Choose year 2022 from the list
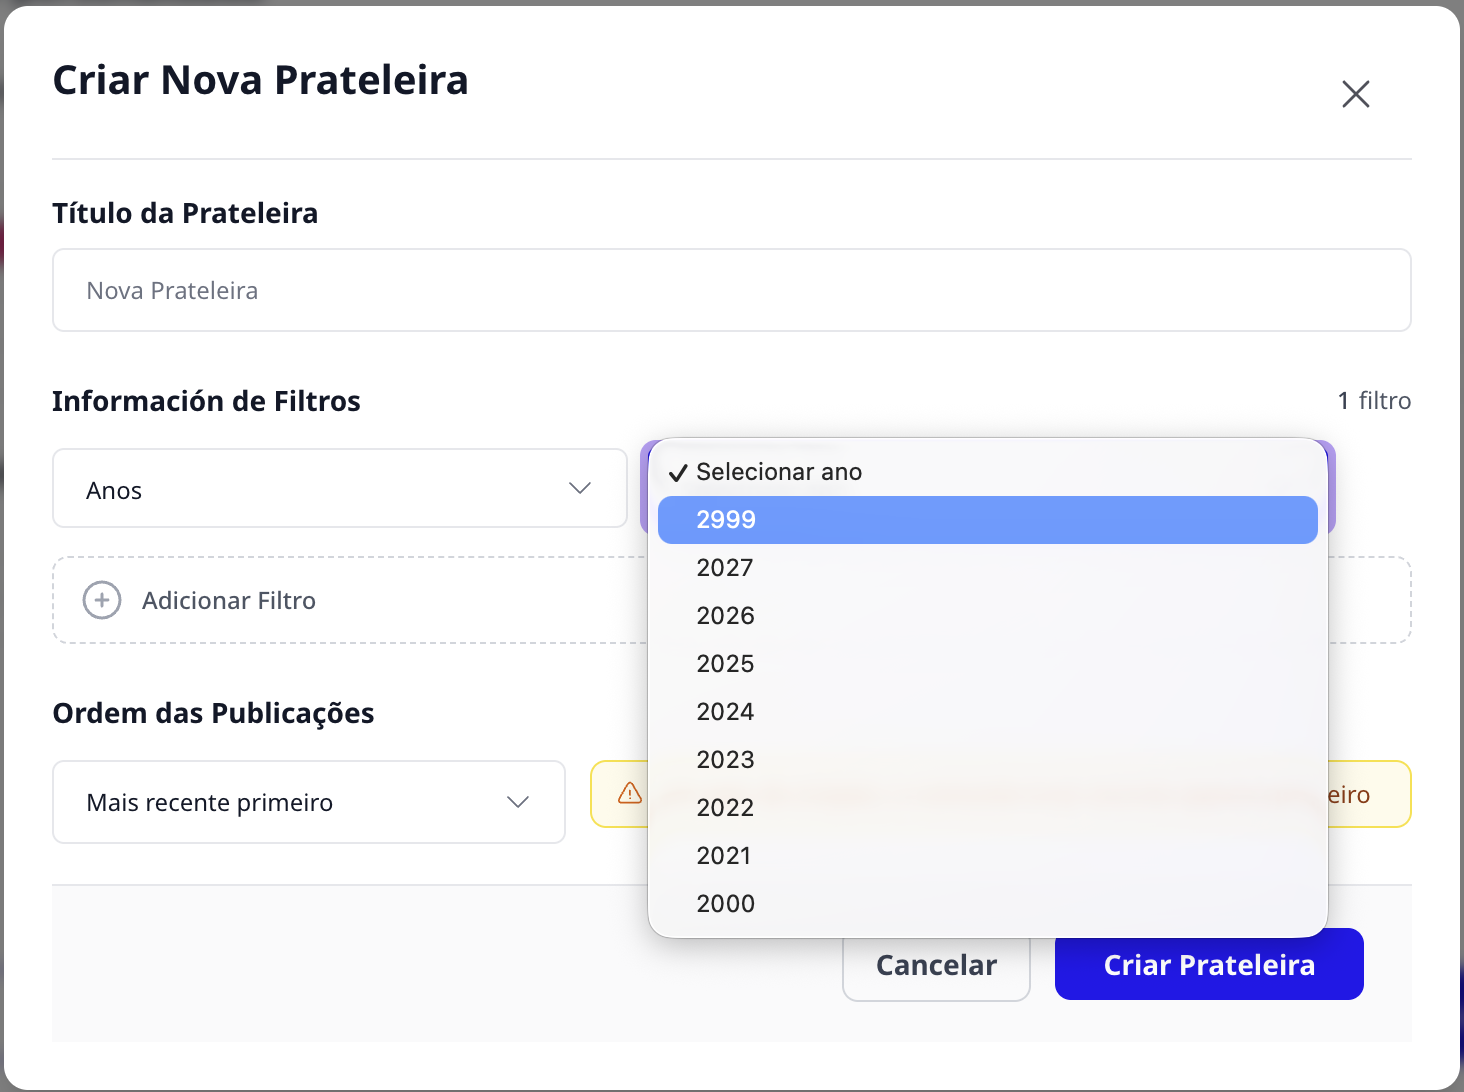 pyautogui.click(x=988, y=808)
